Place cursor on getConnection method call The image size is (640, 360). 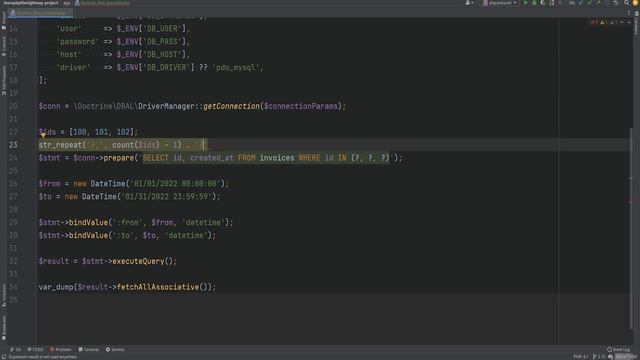point(231,106)
